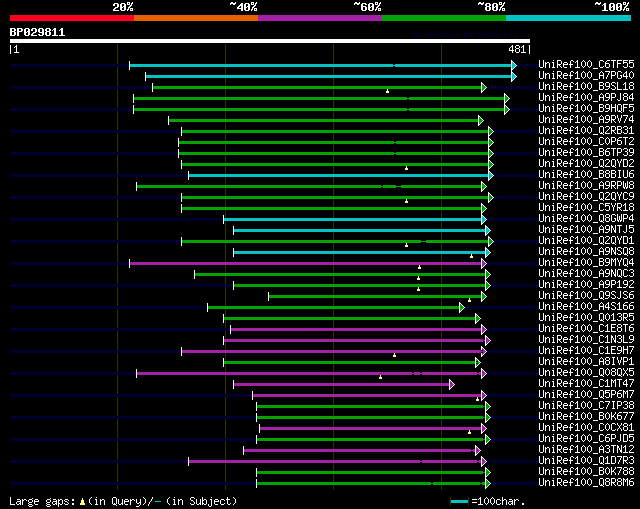Select the UniRef100_A9P192 label

(586, 285)
